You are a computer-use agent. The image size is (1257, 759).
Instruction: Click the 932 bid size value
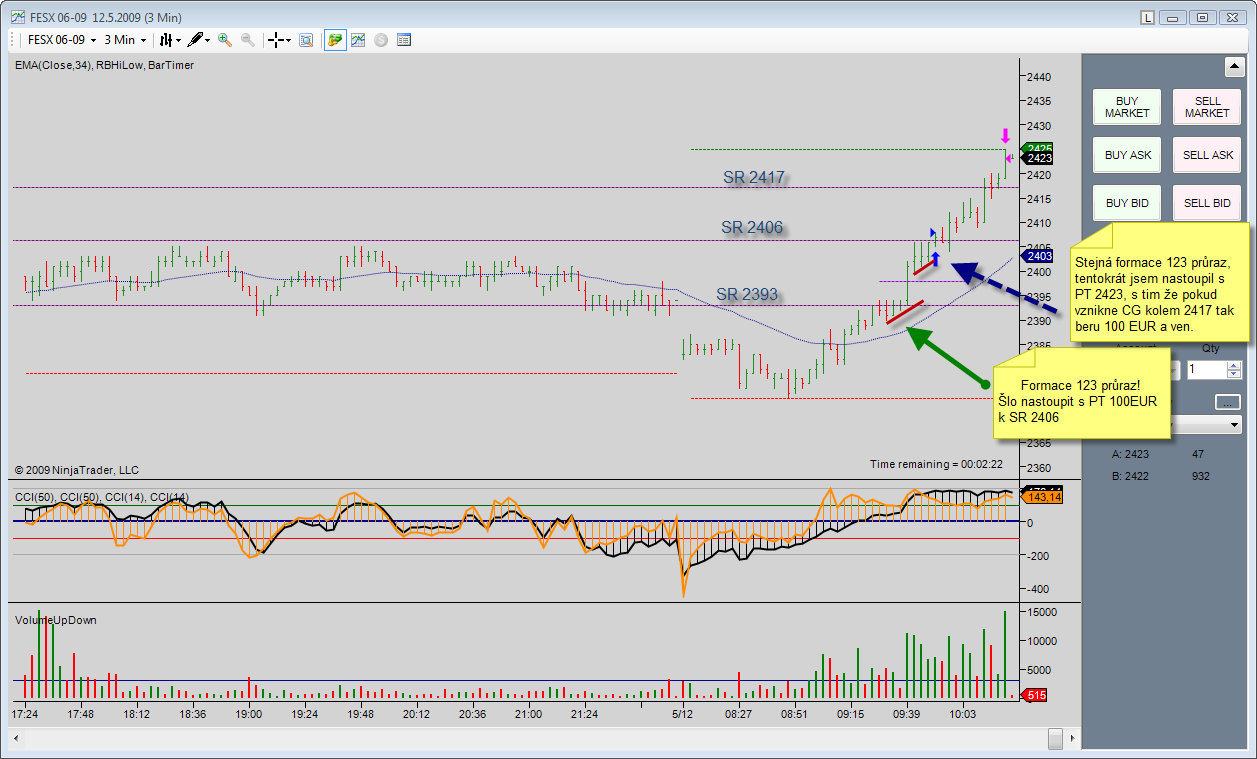1200,476
